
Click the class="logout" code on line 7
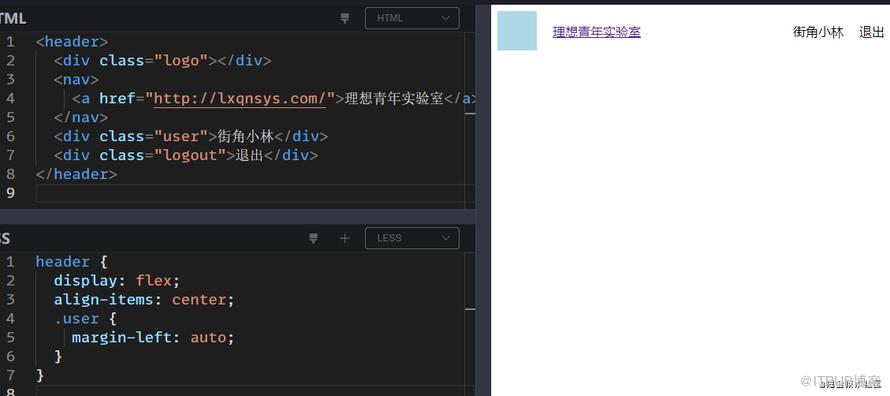tap(163, 155)
